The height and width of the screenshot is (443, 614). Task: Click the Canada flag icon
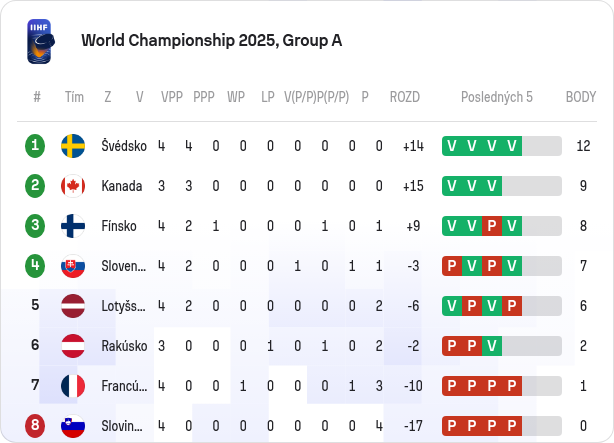[73, 186]
